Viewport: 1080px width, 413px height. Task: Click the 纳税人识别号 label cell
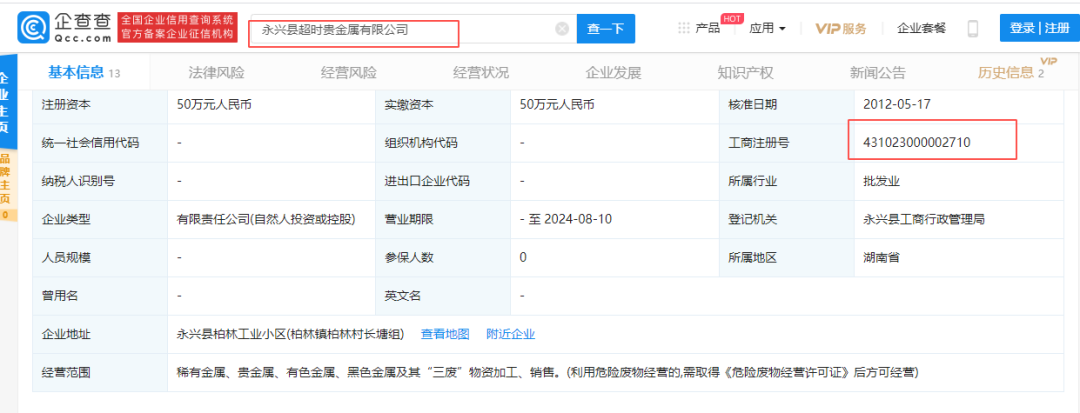(99, 182)
